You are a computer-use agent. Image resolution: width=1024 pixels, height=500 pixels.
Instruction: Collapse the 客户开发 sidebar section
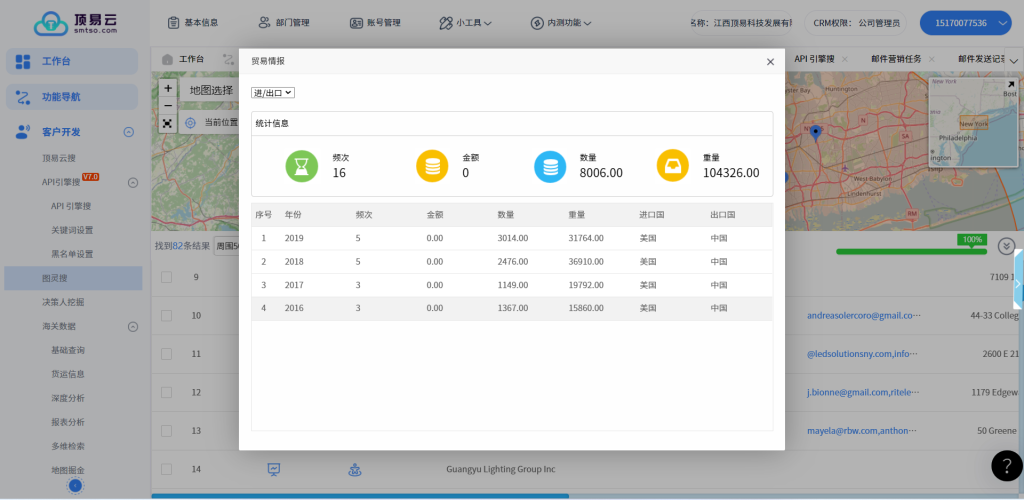(x=129, y=132)
